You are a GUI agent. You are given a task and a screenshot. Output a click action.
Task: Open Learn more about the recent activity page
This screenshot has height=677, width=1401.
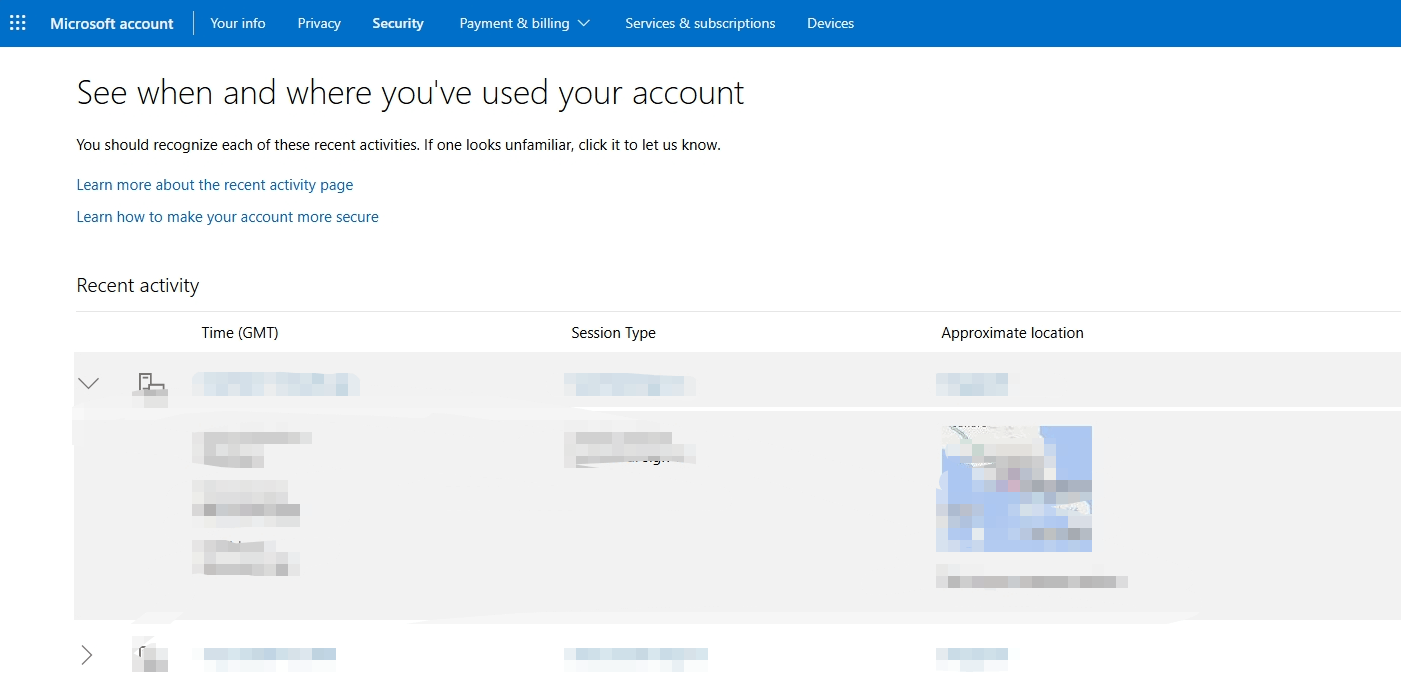pos(215,185)
